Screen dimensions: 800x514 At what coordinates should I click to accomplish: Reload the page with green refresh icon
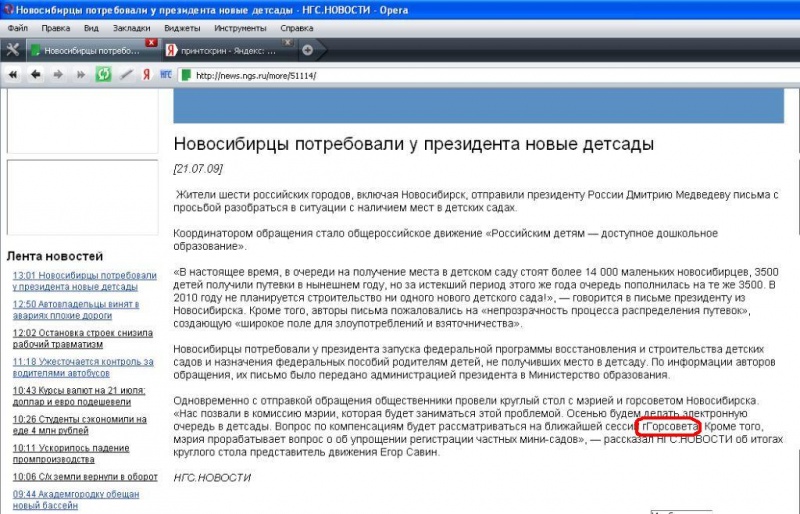point(104,75)
